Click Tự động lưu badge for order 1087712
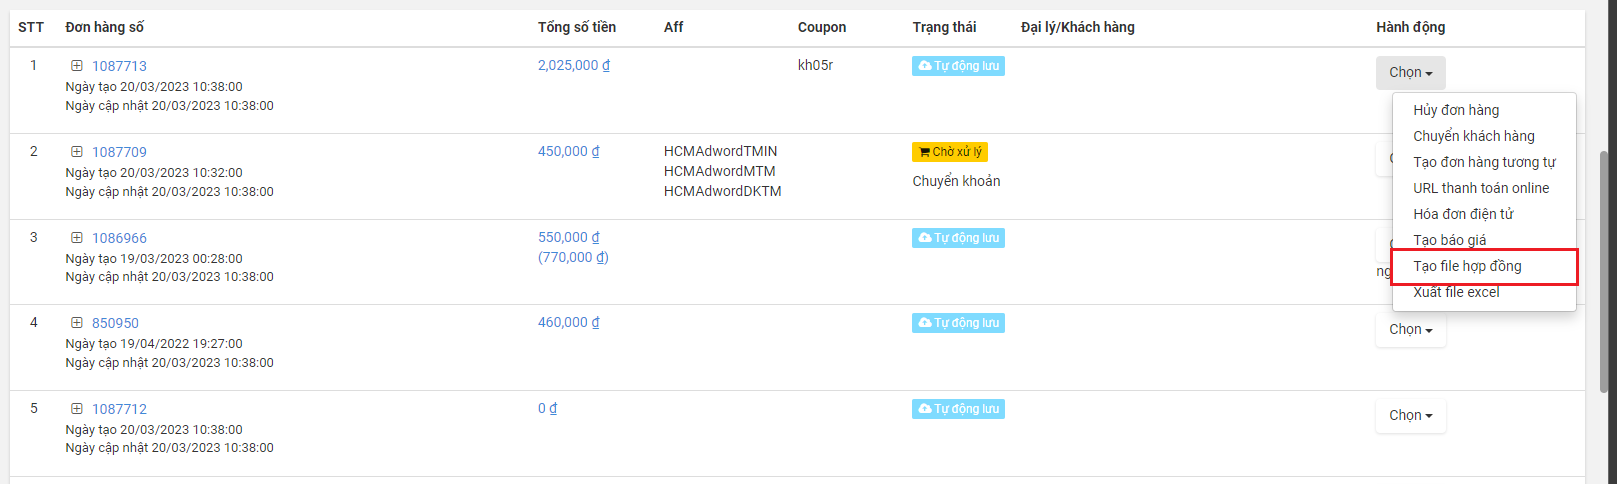This screenshot has height=484, width=1617. point(958,409)
